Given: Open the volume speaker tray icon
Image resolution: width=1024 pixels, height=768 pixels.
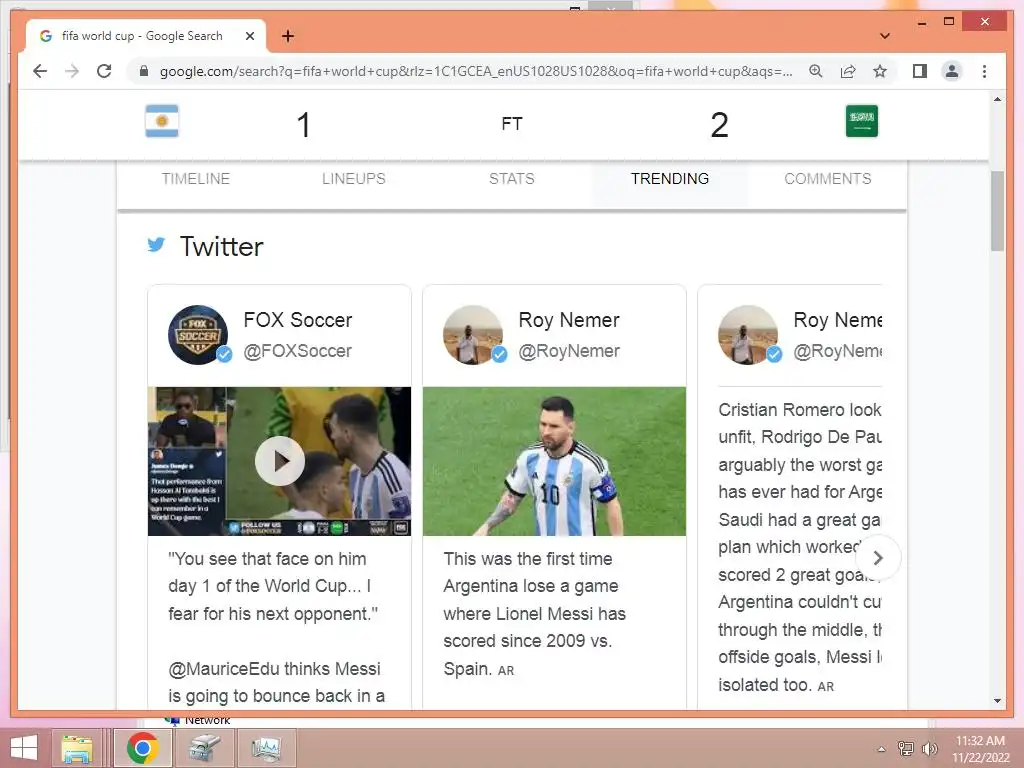Looking at the screenshot, I should pos(929,748).
